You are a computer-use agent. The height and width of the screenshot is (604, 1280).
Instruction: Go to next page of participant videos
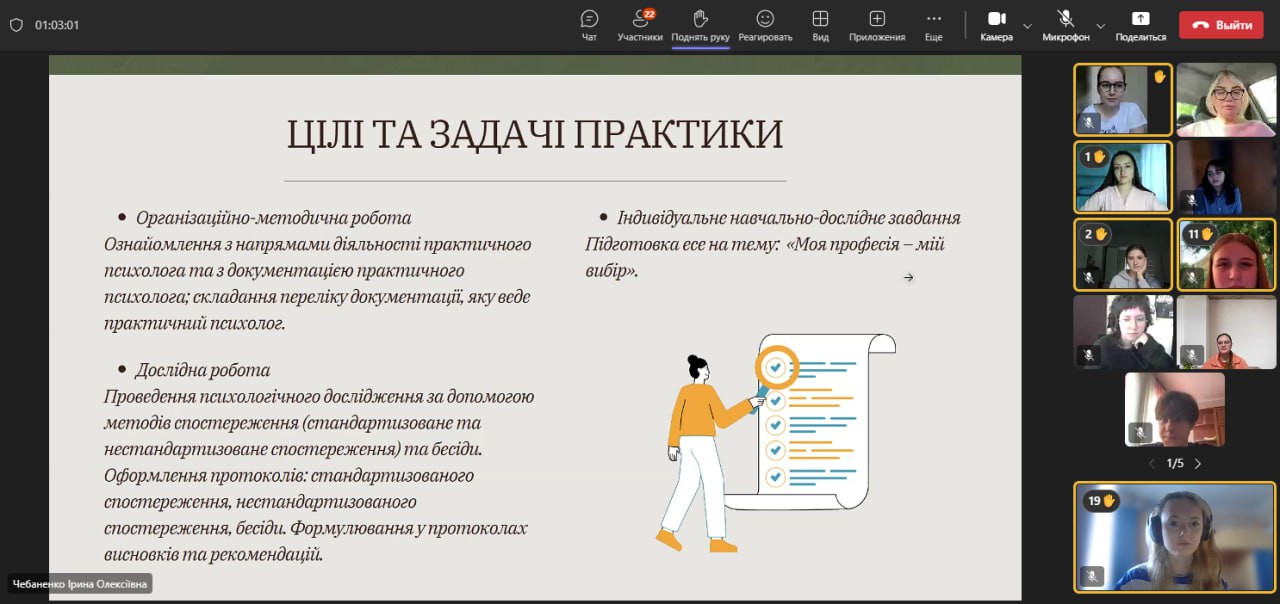coord(1198,463)
